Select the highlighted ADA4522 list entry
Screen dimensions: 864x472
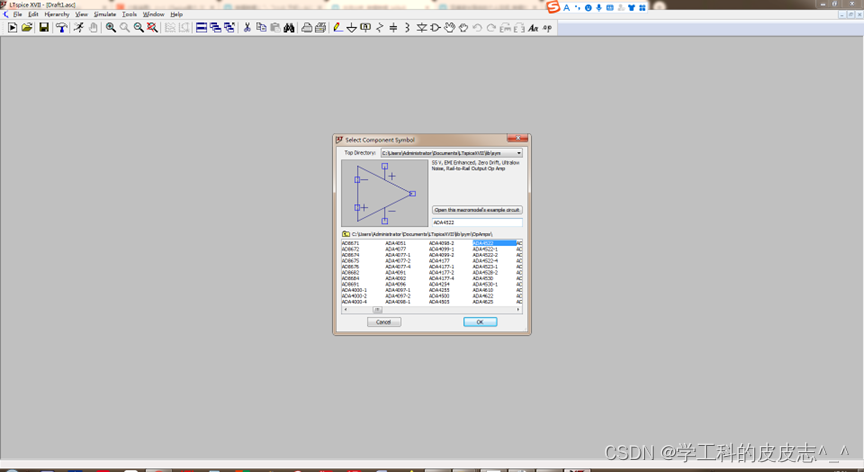(x=494, y=243)
